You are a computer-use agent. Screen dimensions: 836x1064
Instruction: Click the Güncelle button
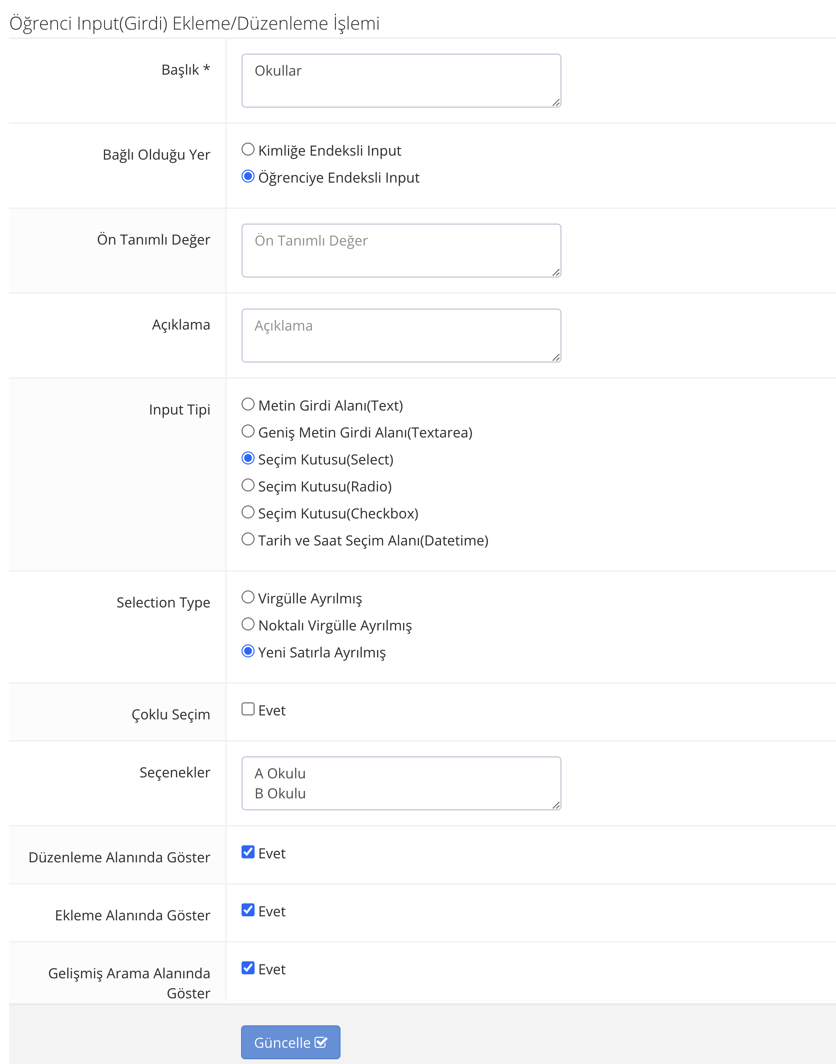point(290,1042)
